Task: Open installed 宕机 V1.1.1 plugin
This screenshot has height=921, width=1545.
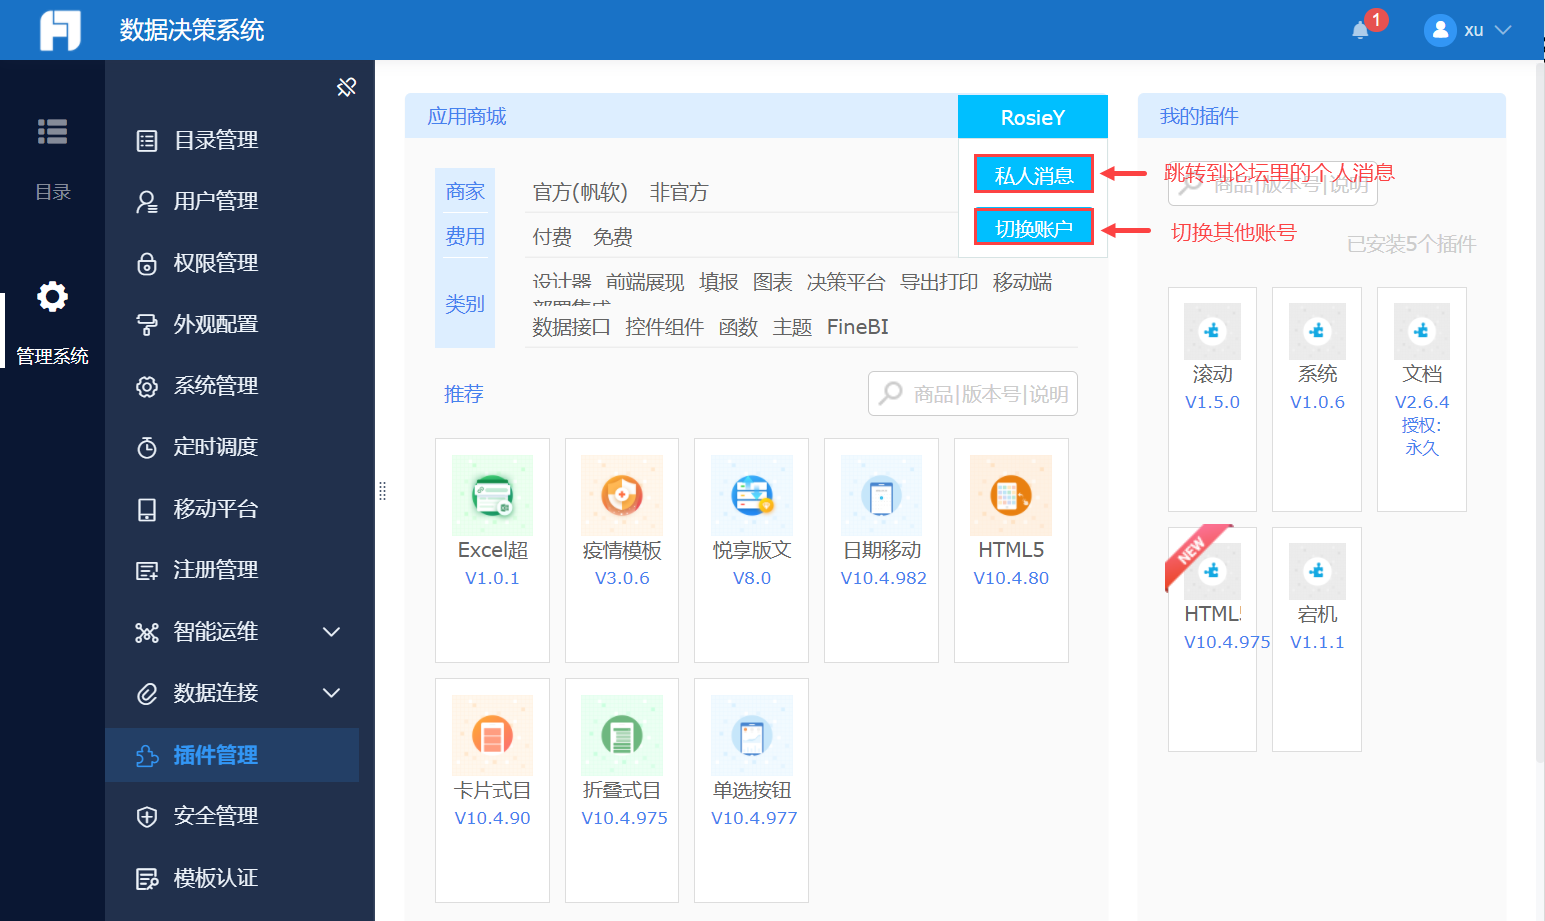Action: tap(1317, 639)
